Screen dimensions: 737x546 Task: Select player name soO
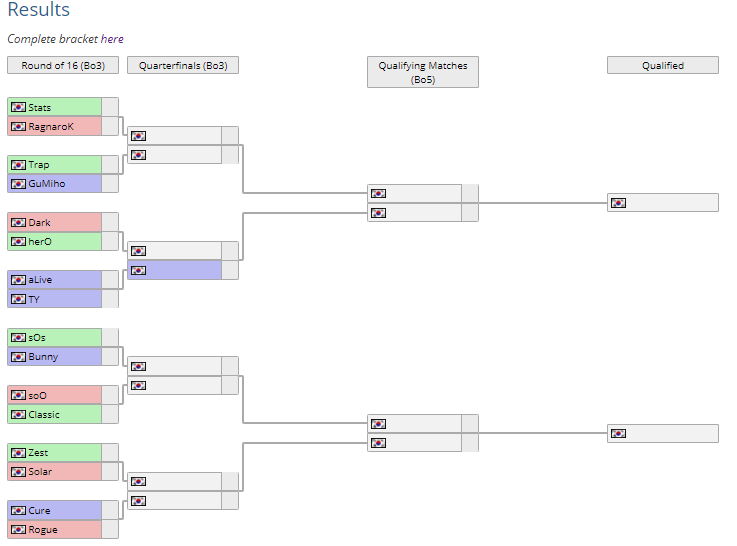37,395
